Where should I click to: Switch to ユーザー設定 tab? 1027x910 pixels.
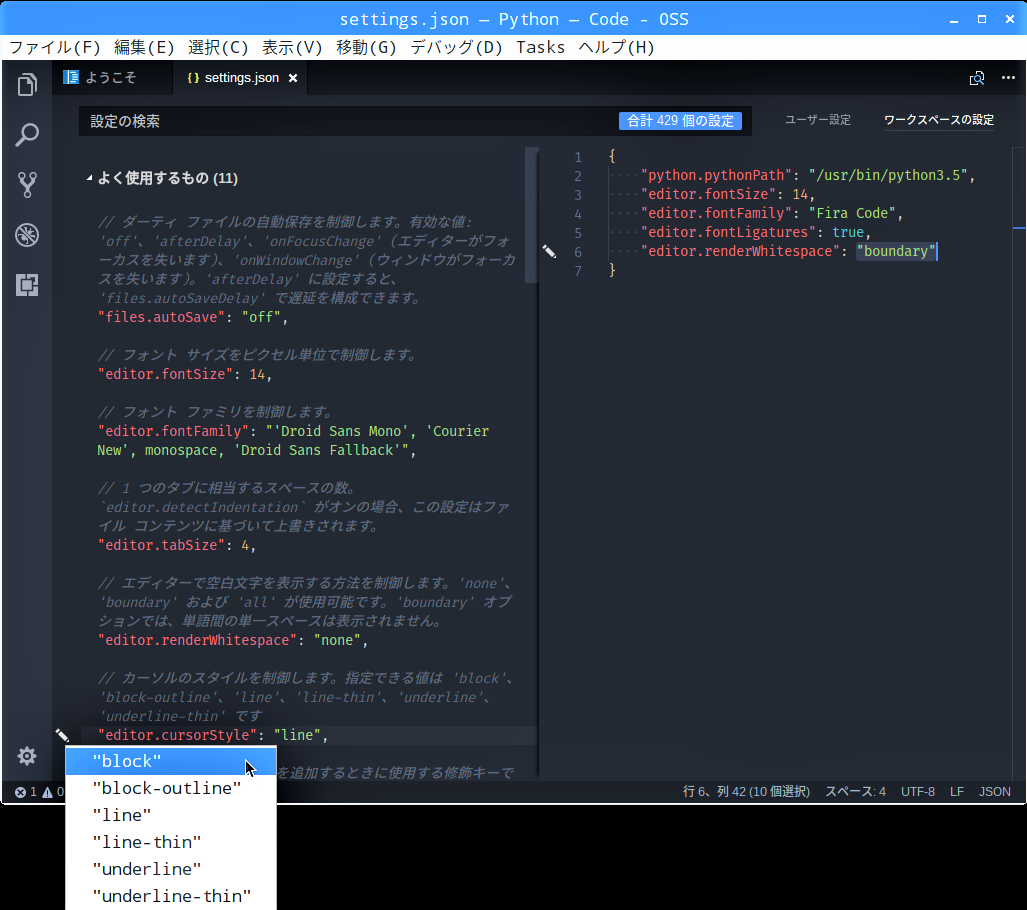[x=817, y=120]
